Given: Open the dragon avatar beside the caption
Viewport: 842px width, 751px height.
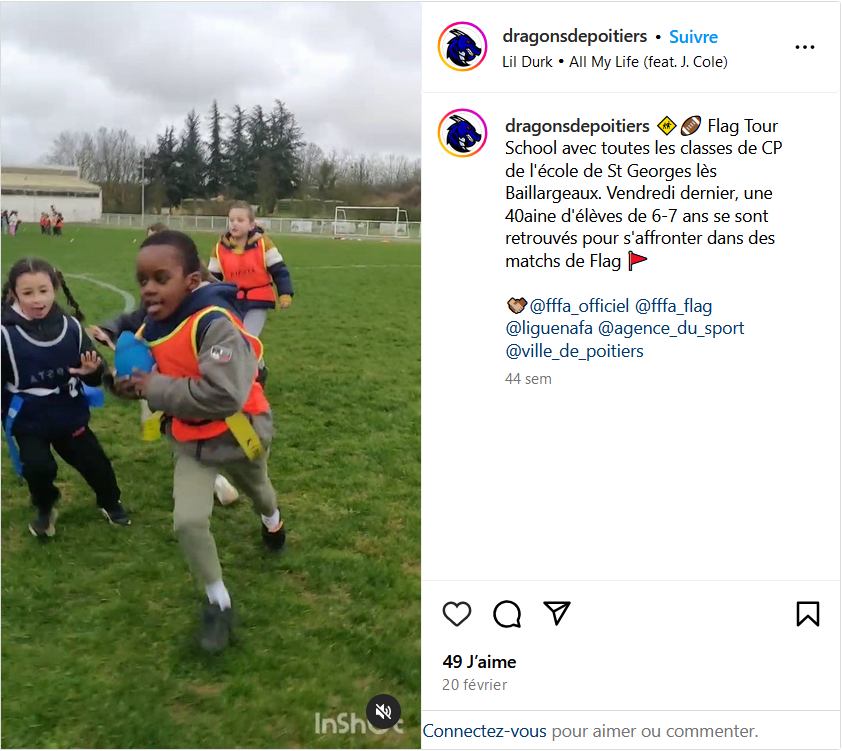Looking at the screenshot, I should tap(462, 133).
